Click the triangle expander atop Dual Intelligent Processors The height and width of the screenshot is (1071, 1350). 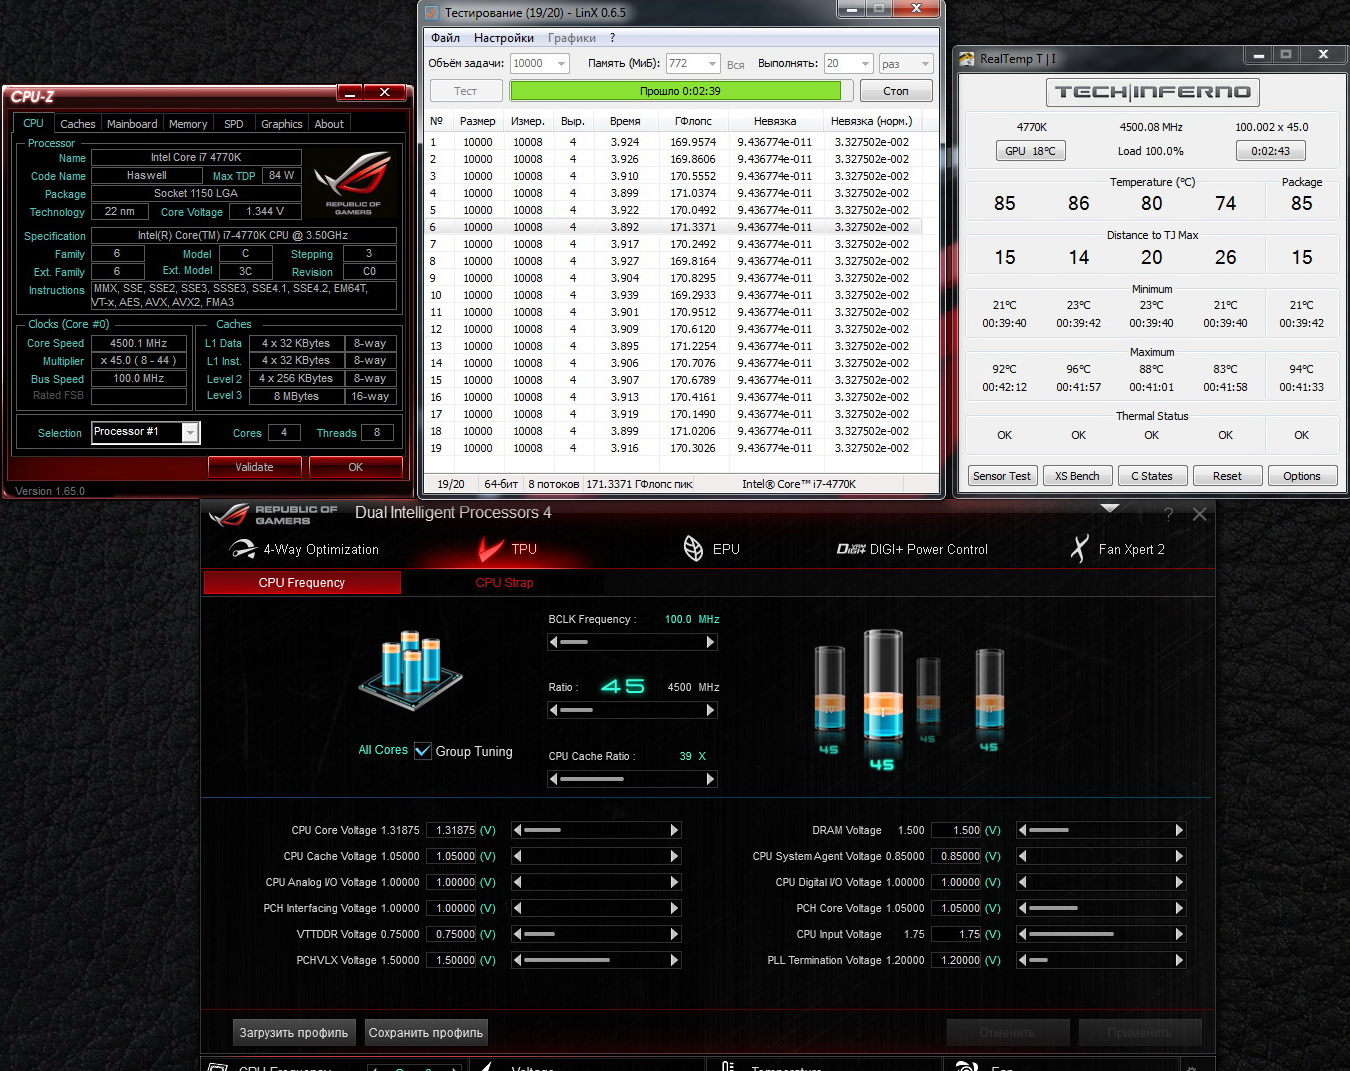[1109, 508]
